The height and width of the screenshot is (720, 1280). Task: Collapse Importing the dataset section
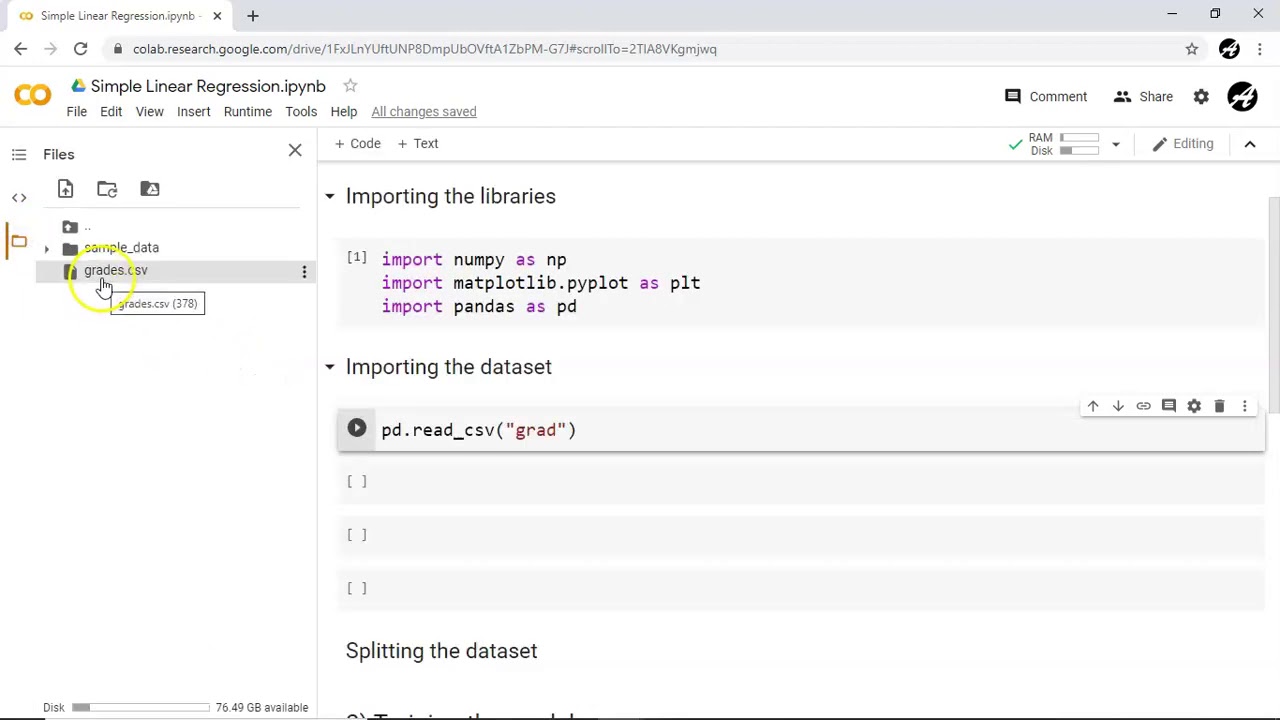pos(329,367)
